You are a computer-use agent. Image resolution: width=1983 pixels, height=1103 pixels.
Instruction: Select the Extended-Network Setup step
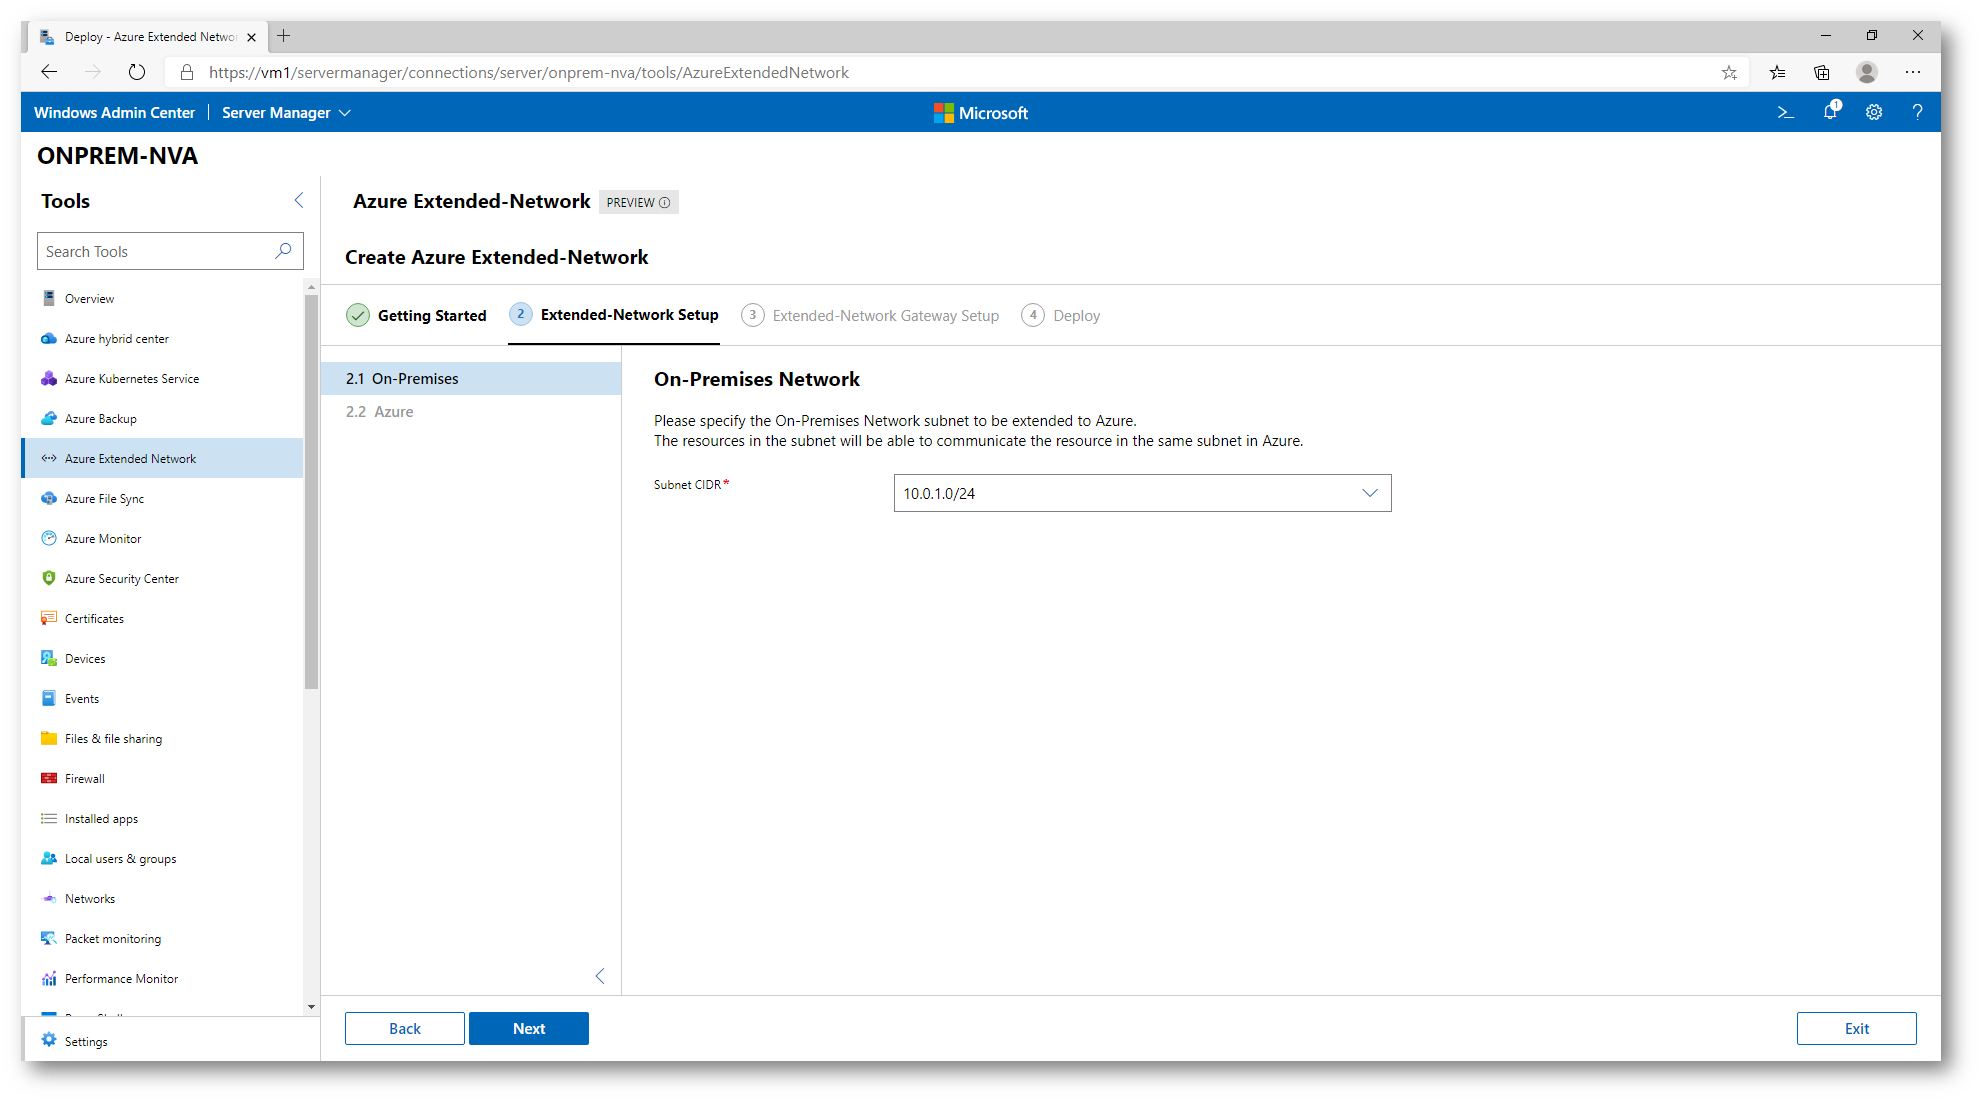click(614, 315)
